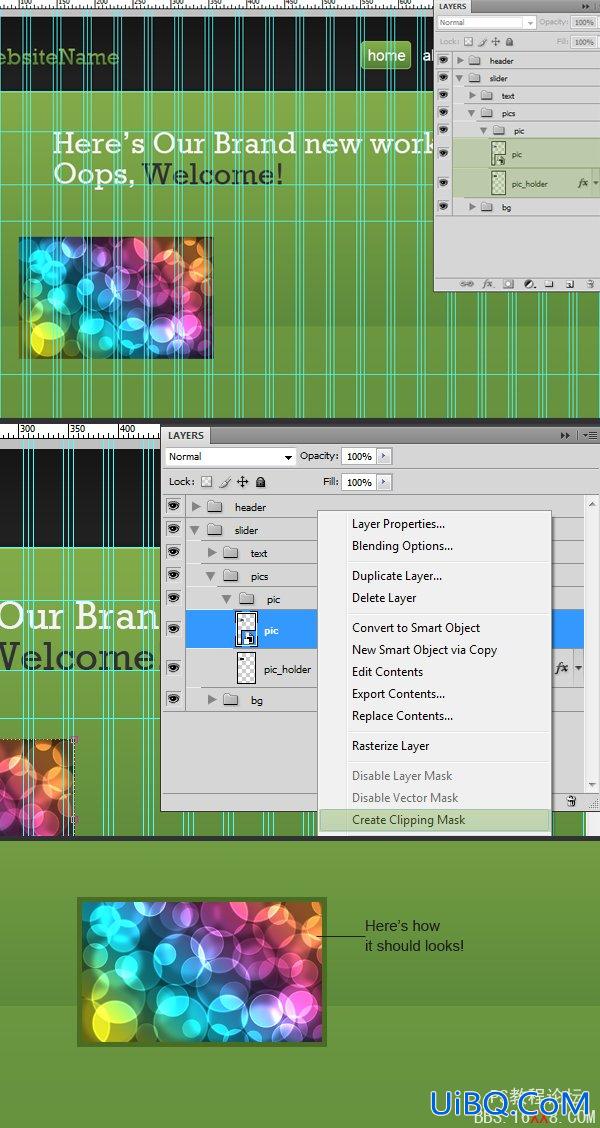The height and width of the screenshot is (1128, 600).
Task: Expand pic_holder effects arrow in large panel
Action: pos(578,668)
